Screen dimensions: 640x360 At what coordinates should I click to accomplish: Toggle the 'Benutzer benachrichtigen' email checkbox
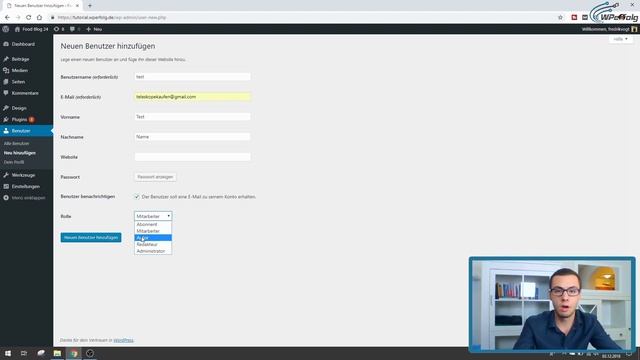tap(137, 197)
